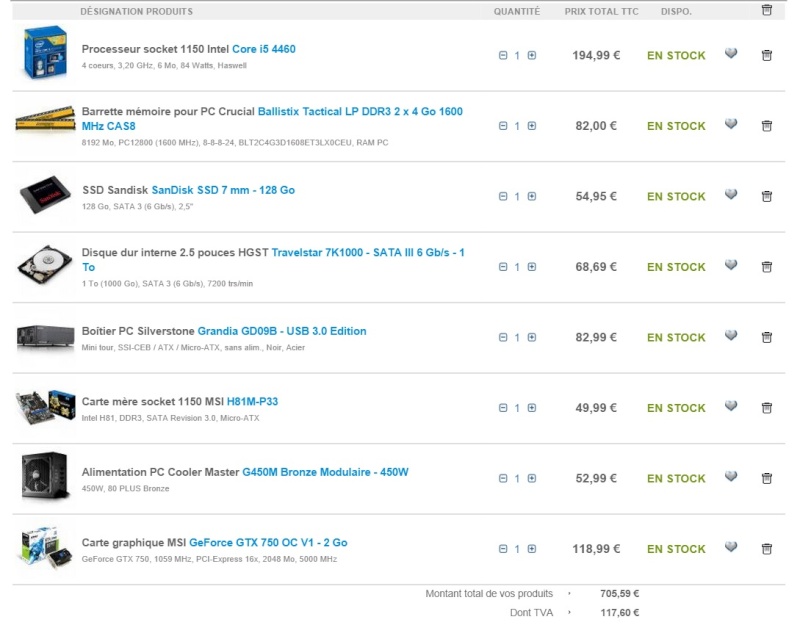
Task: Open G450M Bronze Modulaire 450W link
Action: (x=326, y=472)
